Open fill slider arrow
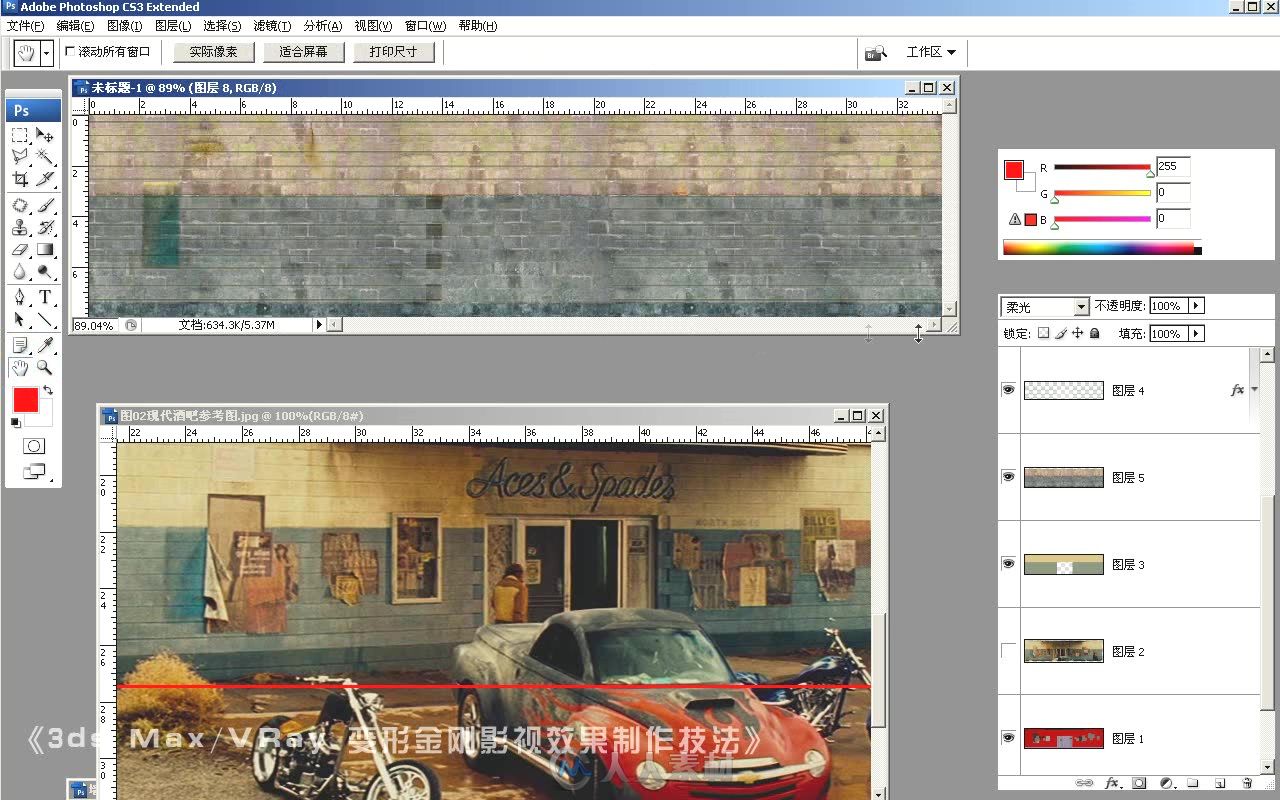 pos(1196,334)
